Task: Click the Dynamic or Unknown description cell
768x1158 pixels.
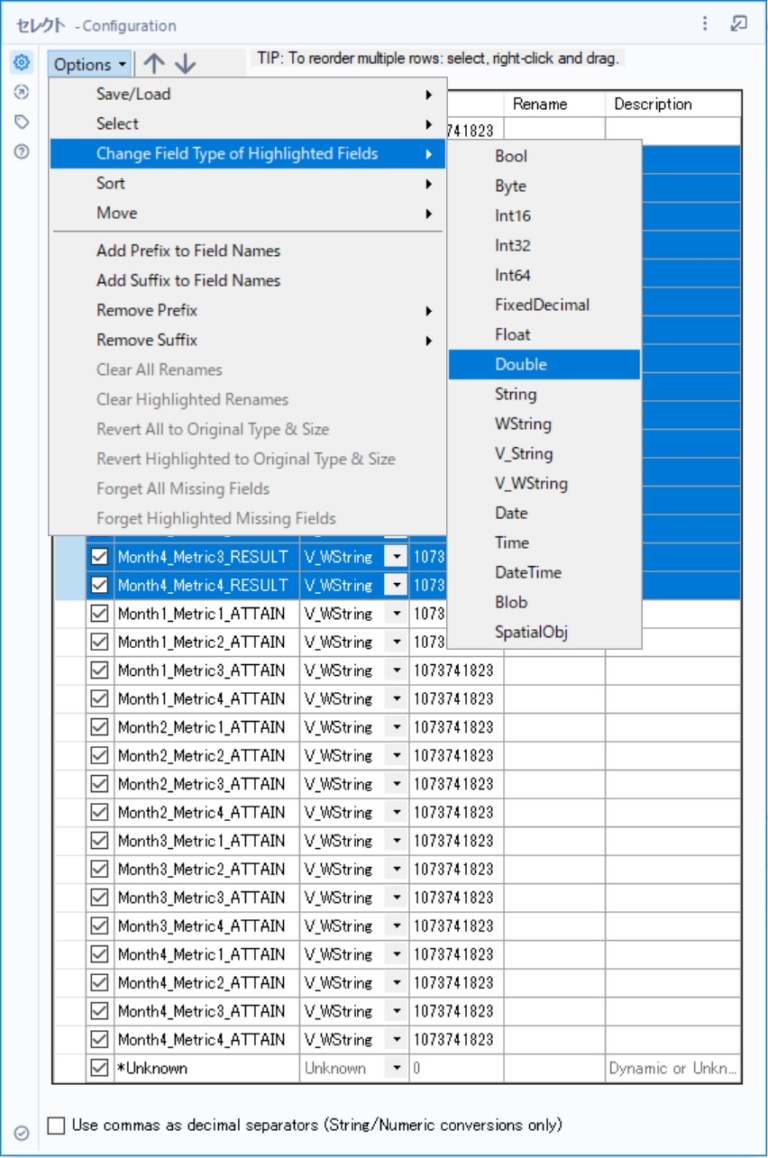Action: click(x=673, y=1067)
